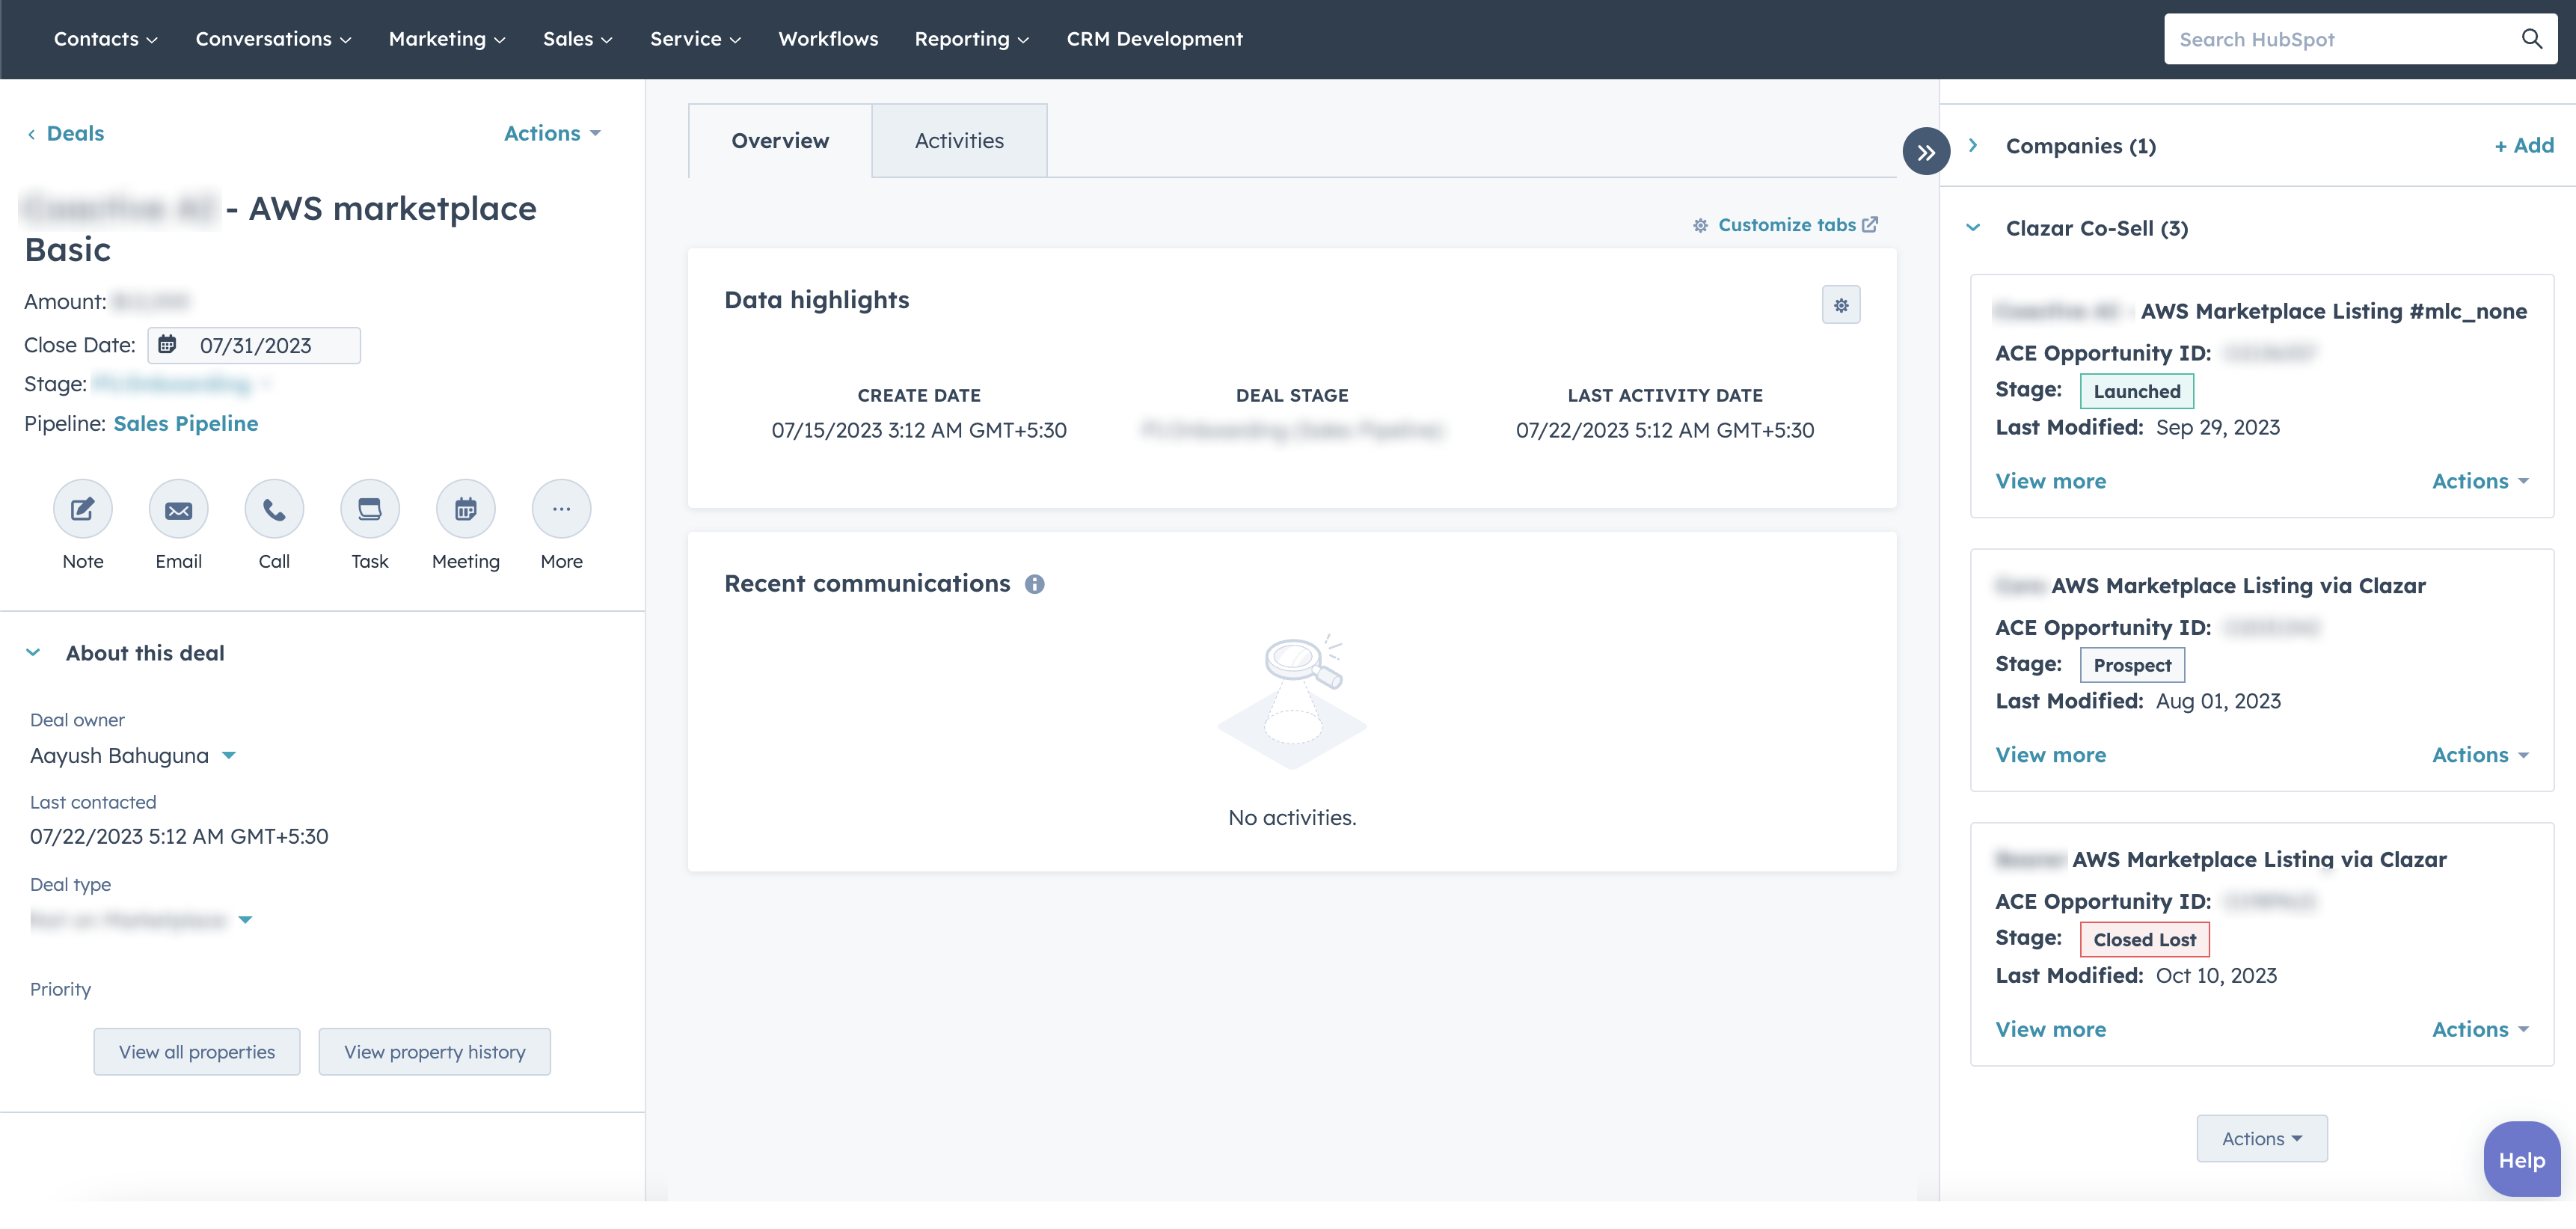This screenshot has width=2576, height=1229.
Task: Collapse the Clazar Co-Sell (3) section
Action: [1973, 228]
